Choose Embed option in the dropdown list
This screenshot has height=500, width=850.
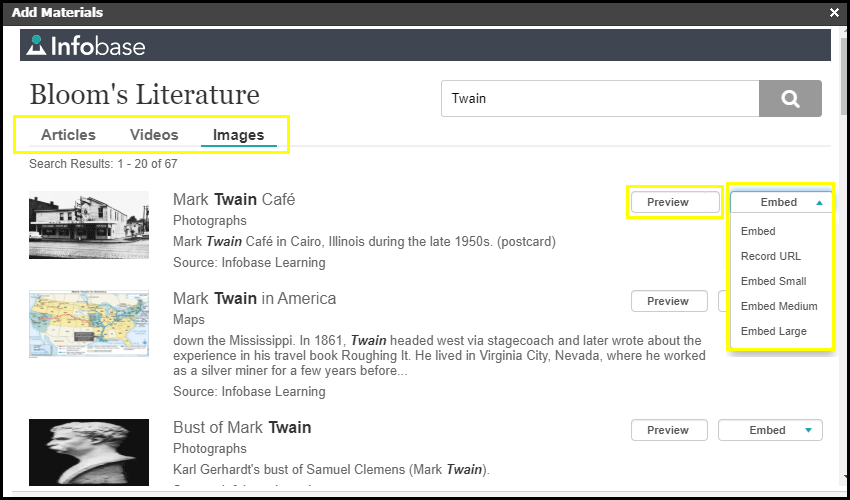pos(758,231)
